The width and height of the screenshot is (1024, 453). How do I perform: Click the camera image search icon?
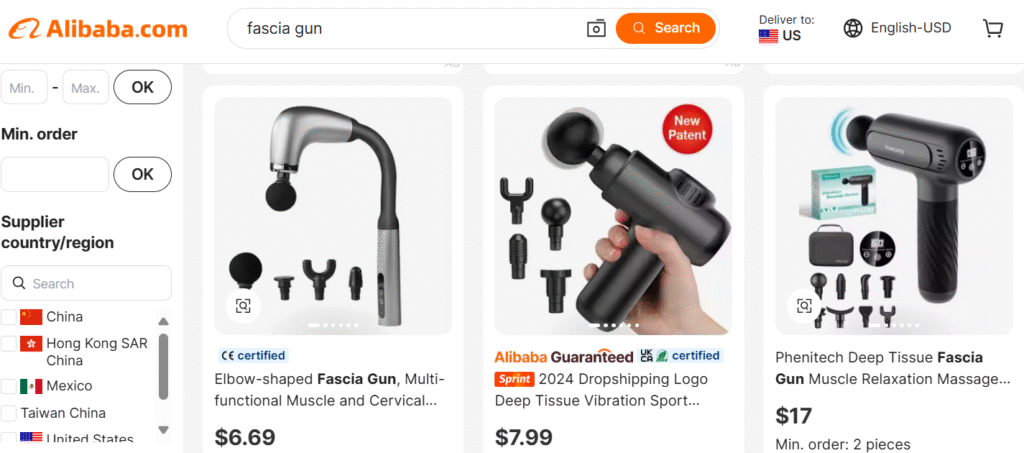point(596,28)
